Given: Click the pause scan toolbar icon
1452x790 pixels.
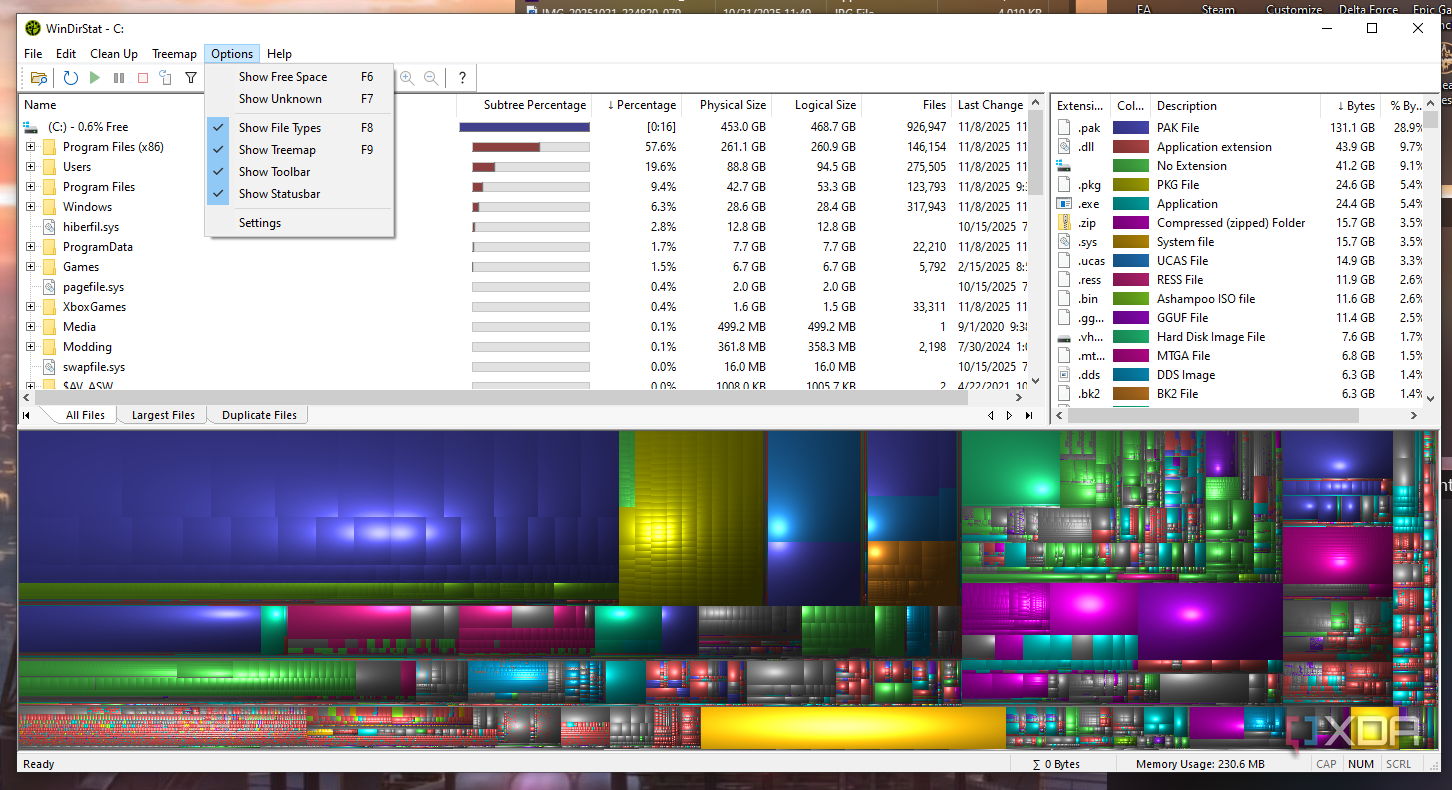Looking at the screenshot, I should tap(119, 78).
